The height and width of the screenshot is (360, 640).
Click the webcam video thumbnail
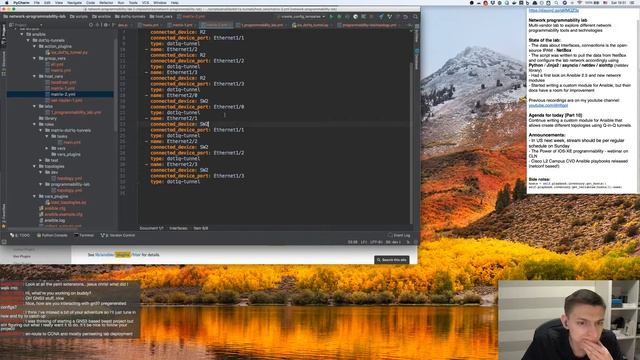click(569, 320)
